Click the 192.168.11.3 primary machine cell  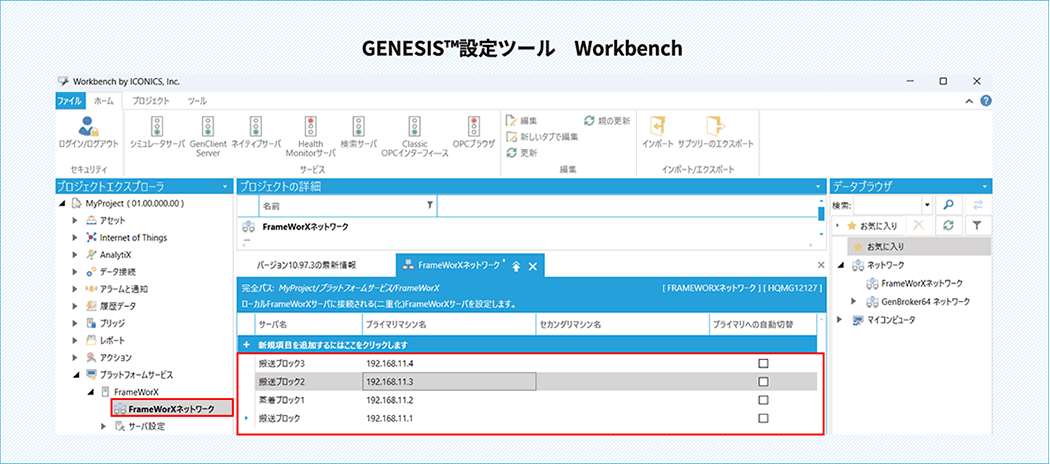(448, 382)
